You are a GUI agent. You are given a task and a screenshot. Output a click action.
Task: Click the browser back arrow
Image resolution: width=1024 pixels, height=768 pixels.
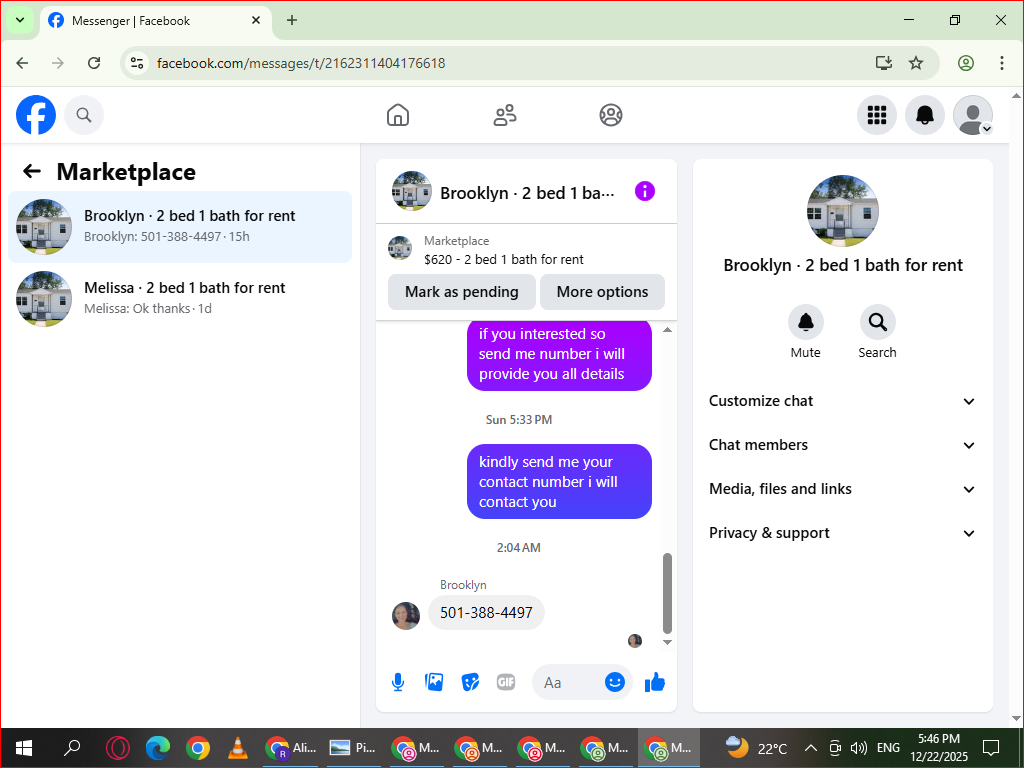(22, 63)
